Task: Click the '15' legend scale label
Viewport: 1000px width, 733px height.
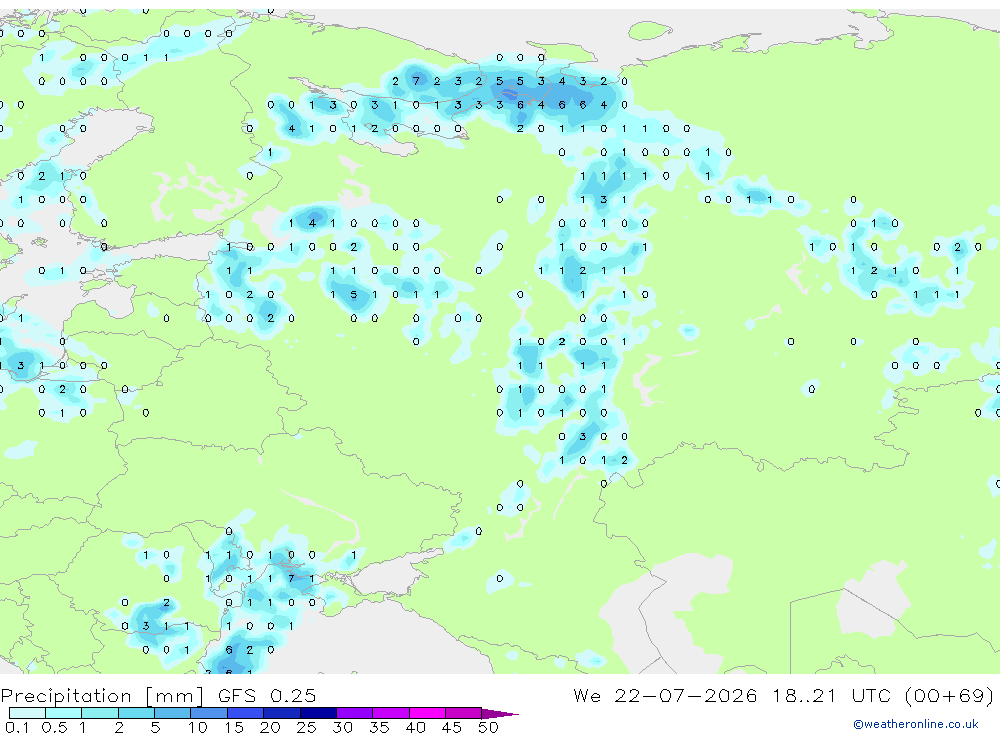Action: tap(234, 727)
